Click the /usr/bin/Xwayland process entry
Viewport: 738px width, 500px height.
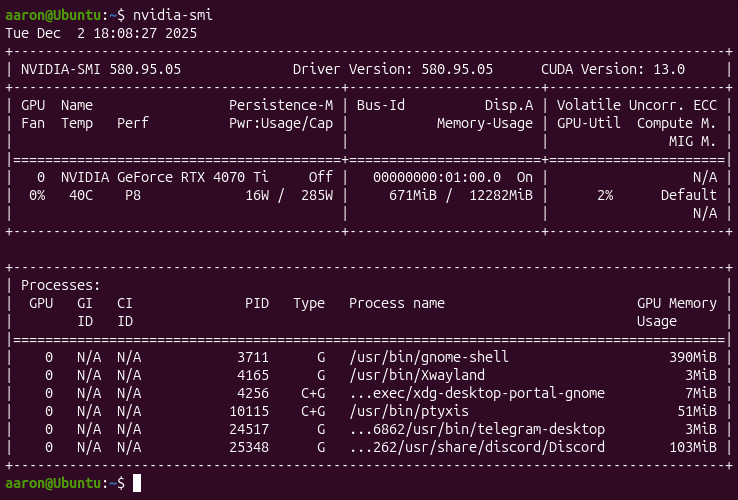click(413, 375)
